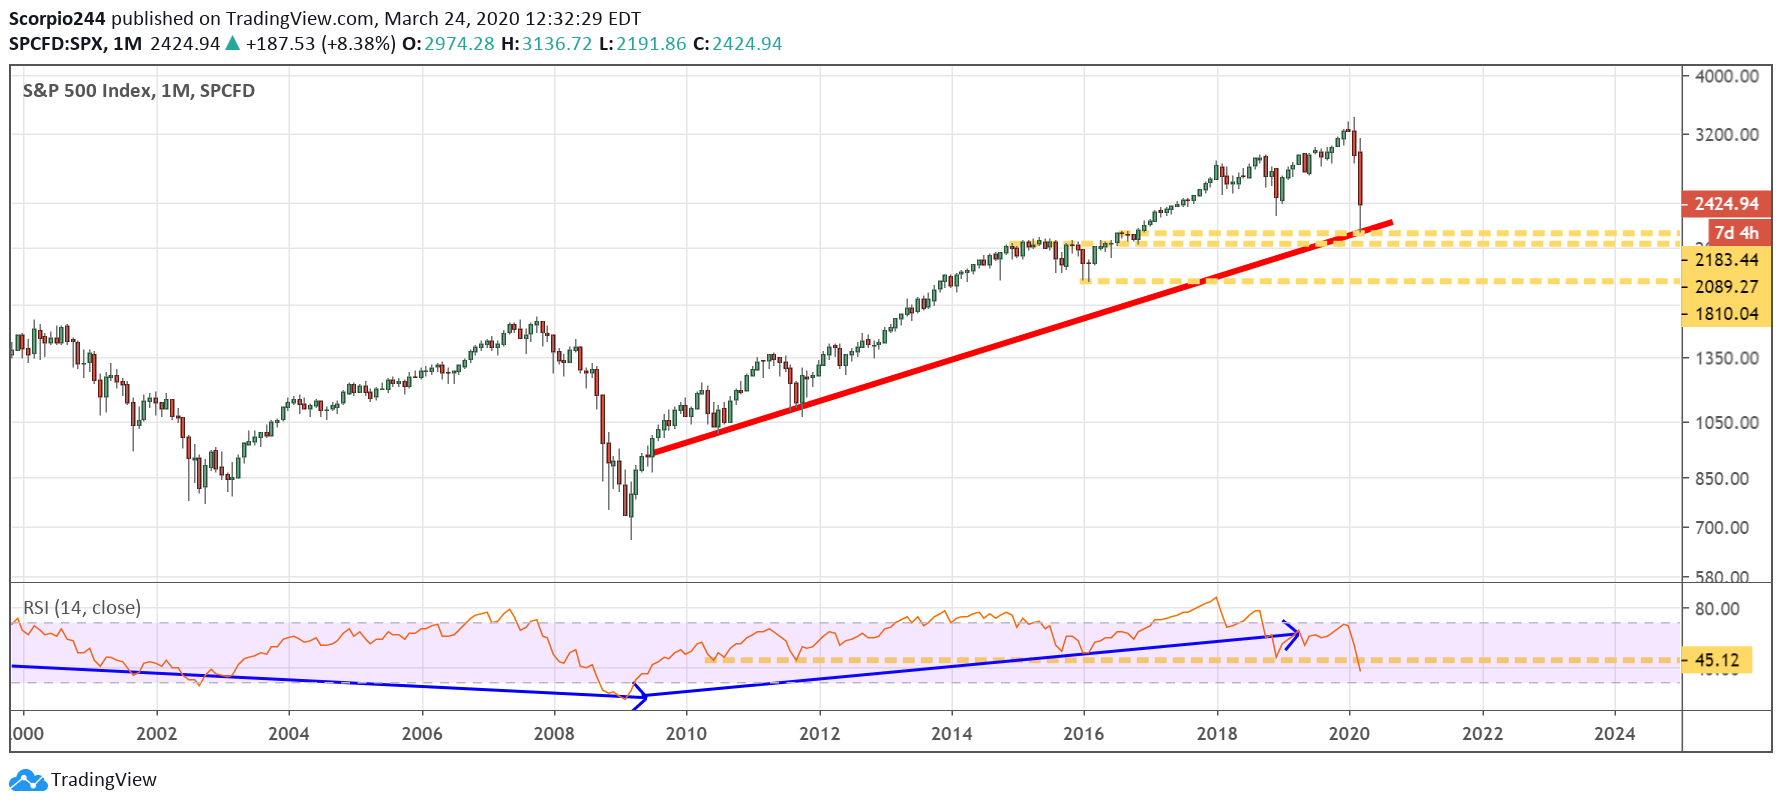Click the SPCFD:SPX, 1M symbol text

[76, 44]
